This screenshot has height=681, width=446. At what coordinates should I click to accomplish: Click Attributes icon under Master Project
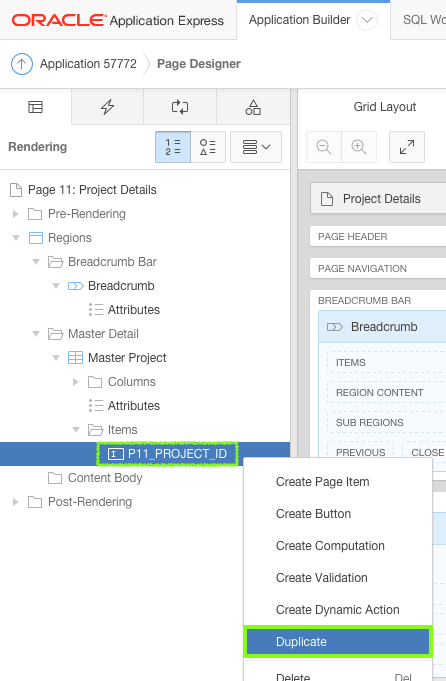(x=96, y=406)
